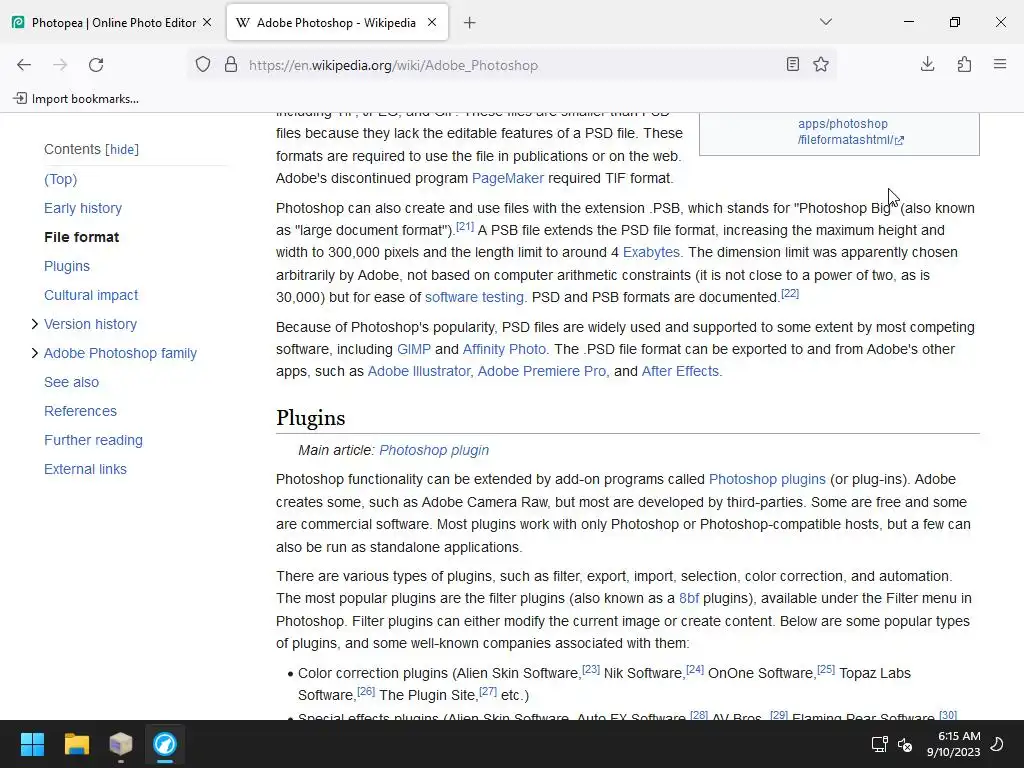Open citation reference [22]
The image size is (1024, 768).
click(790, 293)
